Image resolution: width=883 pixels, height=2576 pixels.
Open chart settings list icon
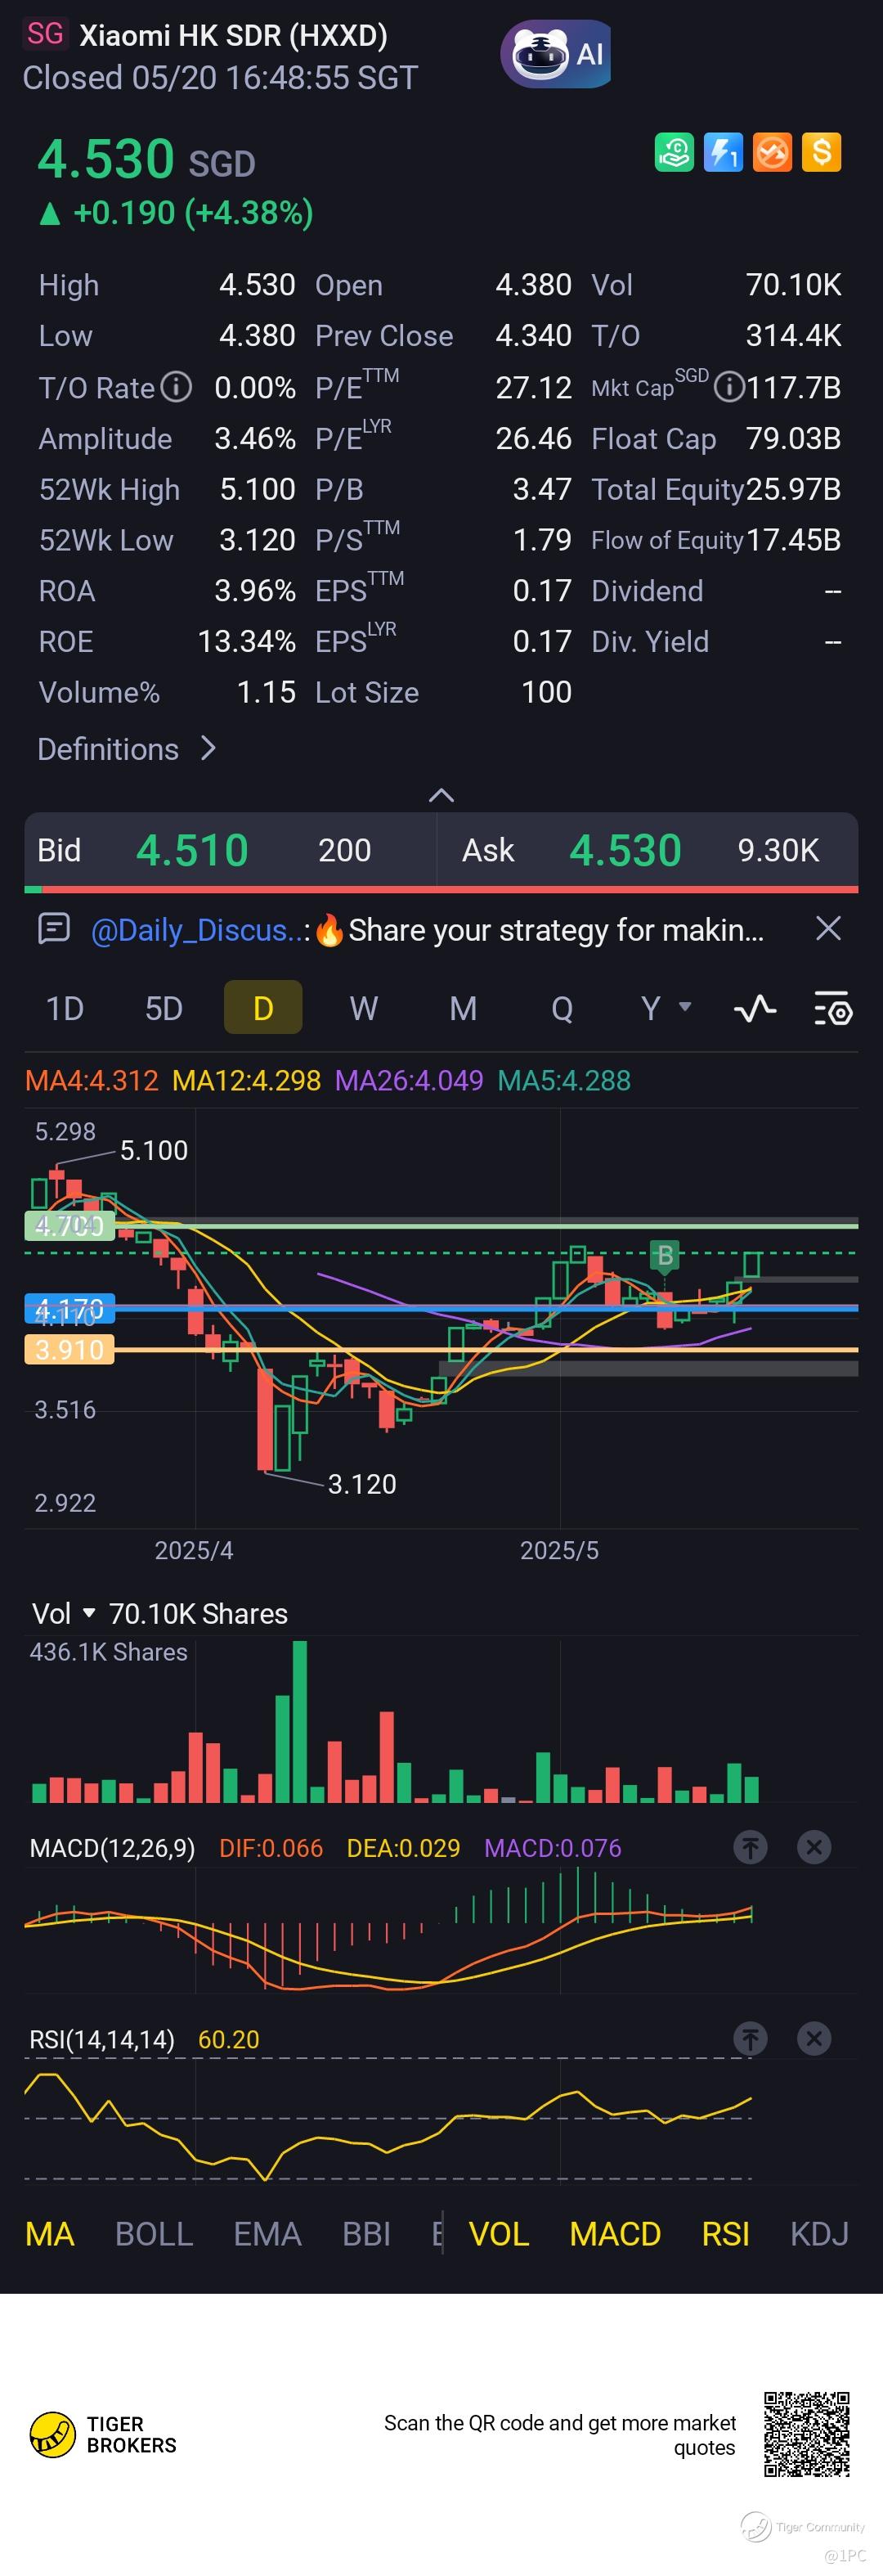click(832, 1008)
